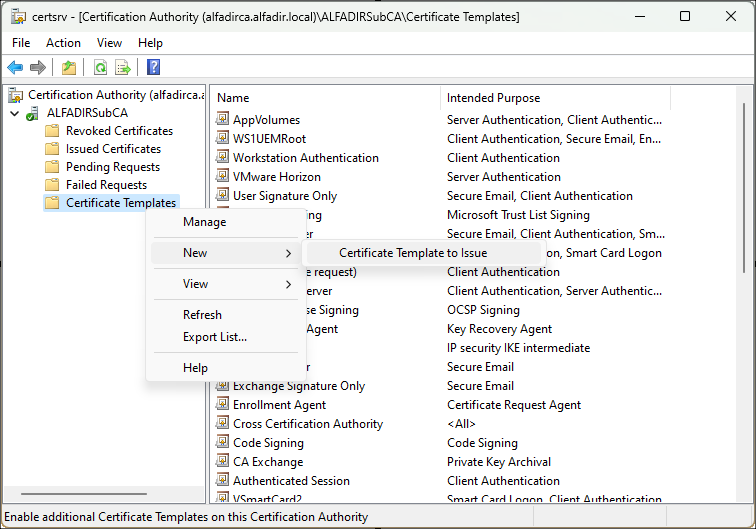The image size is (756, 529).
Task: Click the Refresh toolbar icon
Action: coord(100,68)
